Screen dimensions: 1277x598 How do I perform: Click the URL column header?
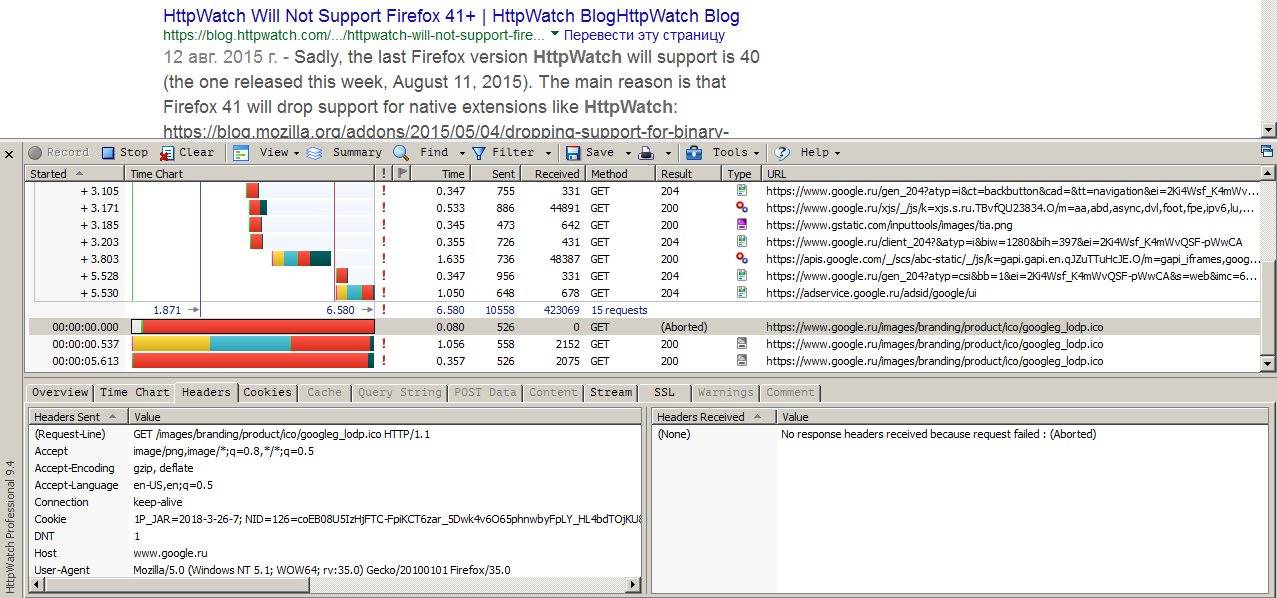tap(1010, 174)
